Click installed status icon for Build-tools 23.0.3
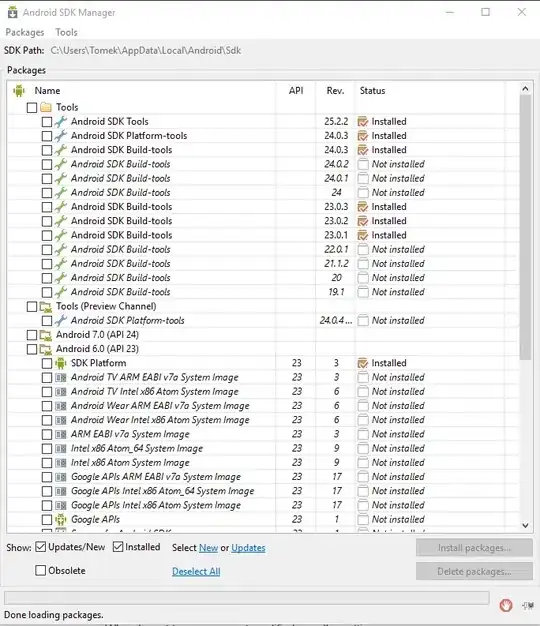This screenshot has width=540, height=626. 363,207
